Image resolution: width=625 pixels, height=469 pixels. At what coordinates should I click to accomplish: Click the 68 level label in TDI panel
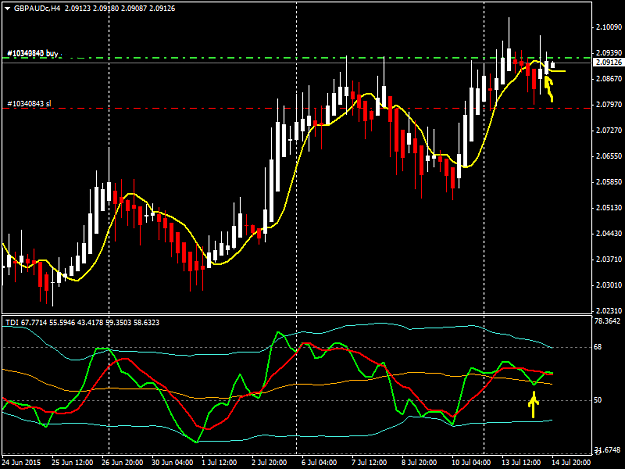(598, 347)
